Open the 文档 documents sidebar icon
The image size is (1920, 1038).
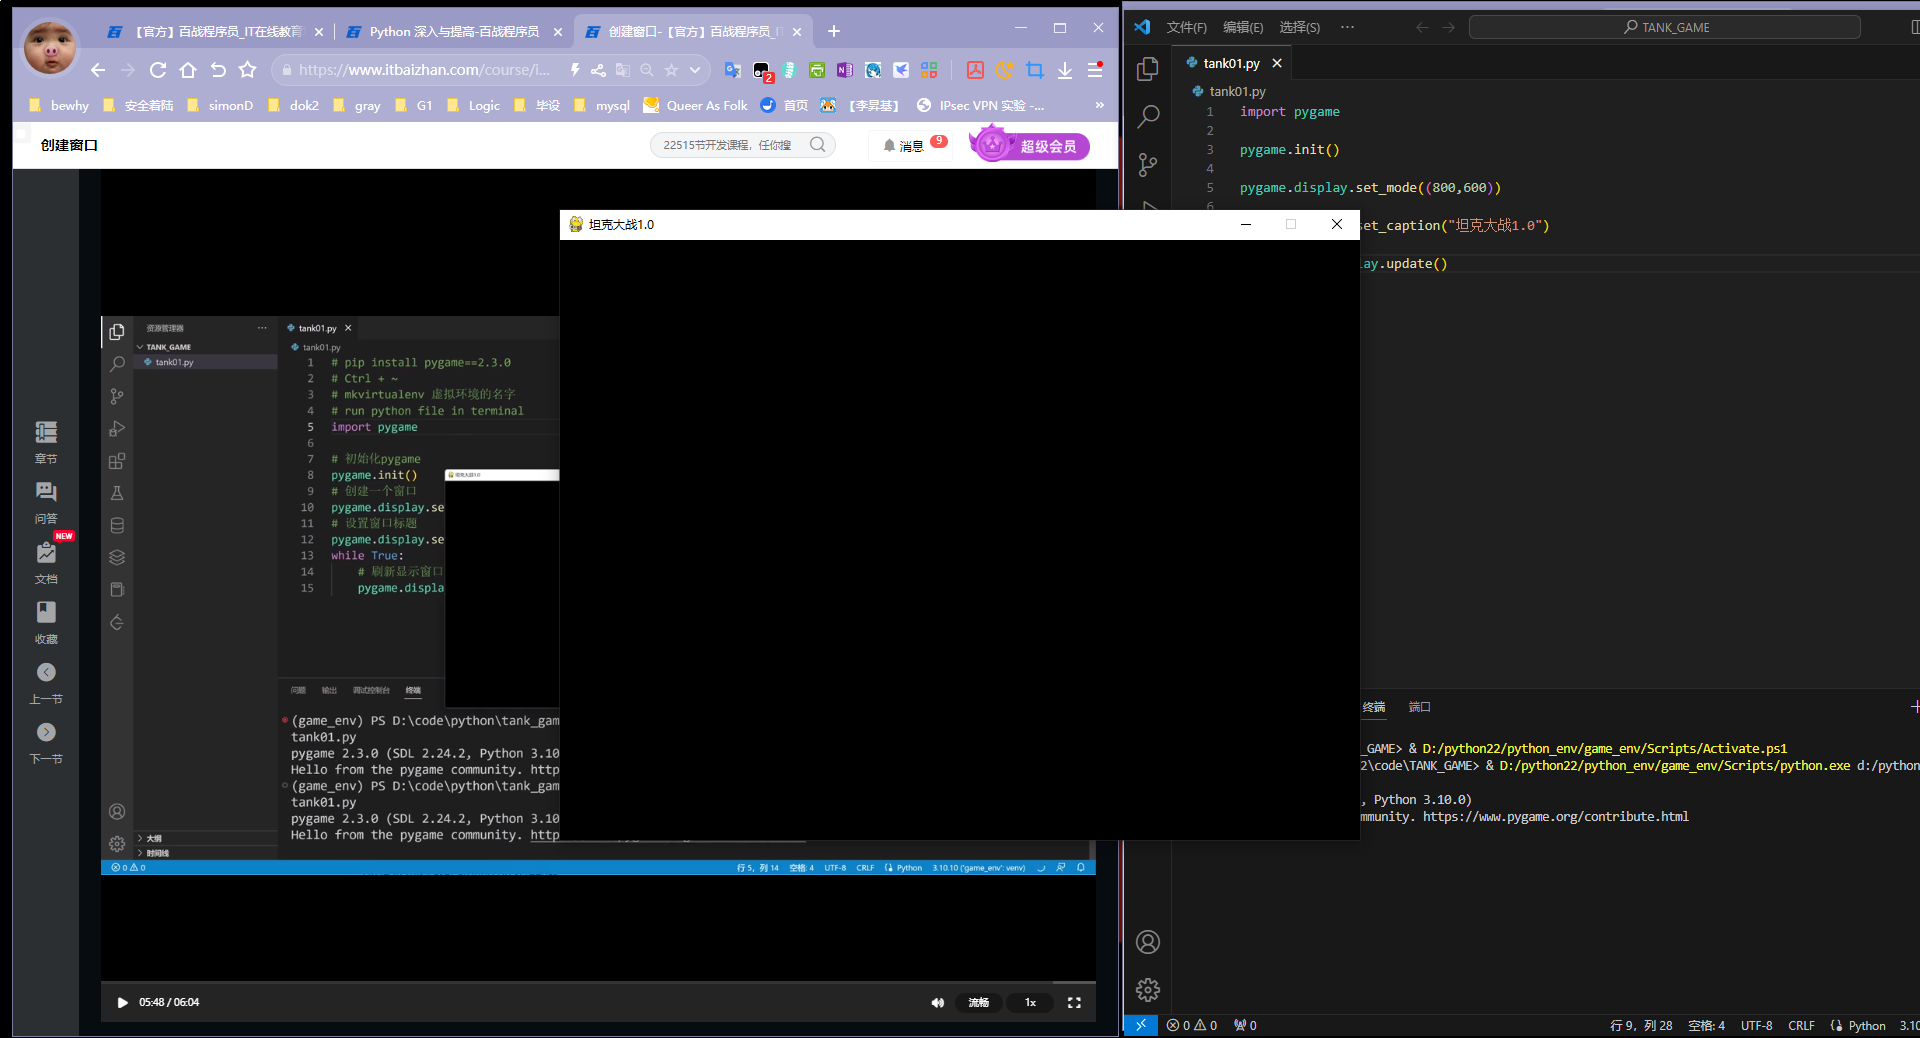(x=46, y=562)
